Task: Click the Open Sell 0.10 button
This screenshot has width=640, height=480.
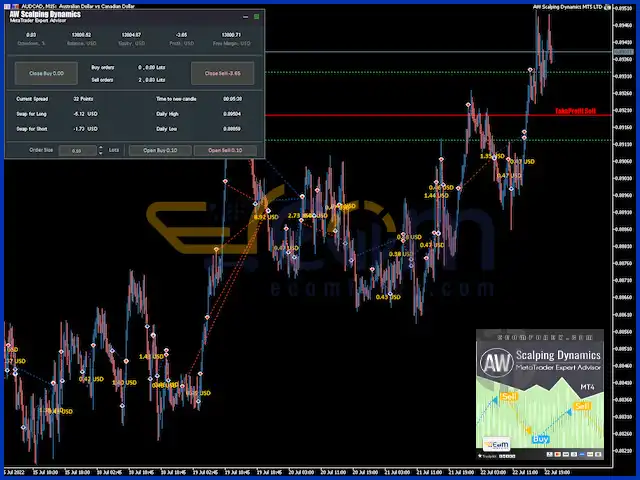Action: [225, 150]
